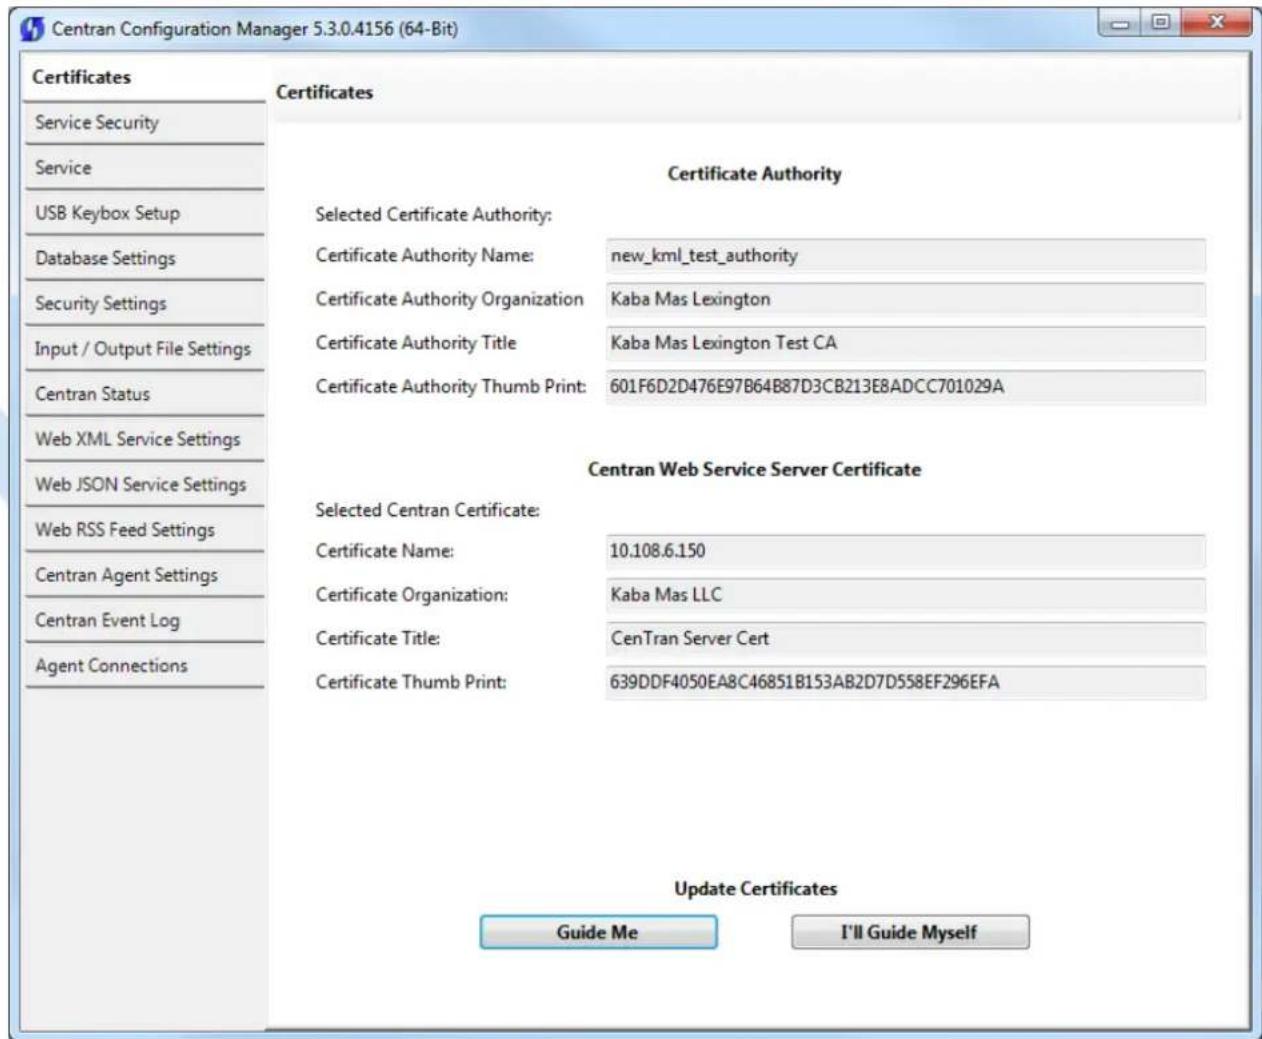Screen dimensions: 1262x1039
Task: Click the Certificate Authority section heading
Action: tap(754, 173)
